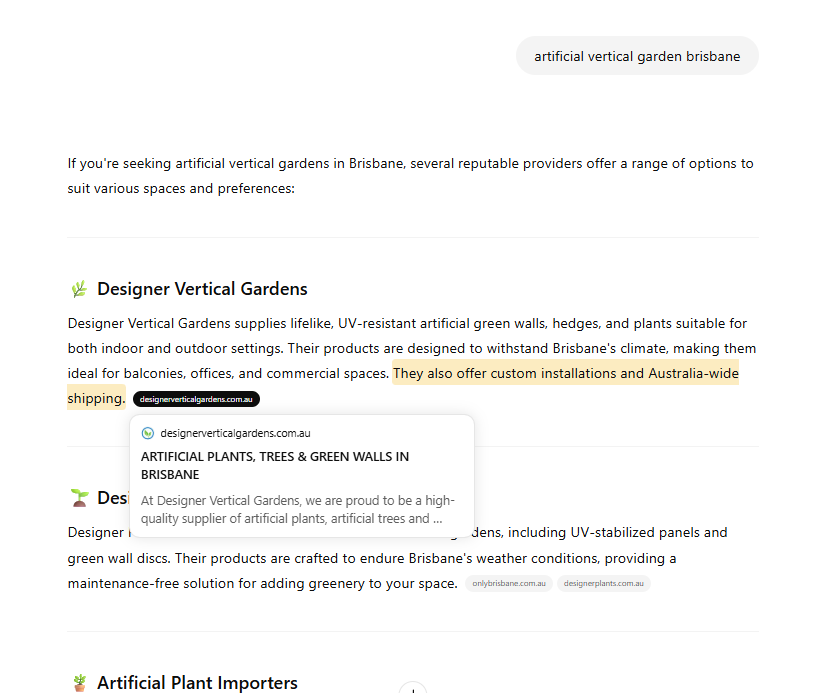
Task: Click the maintenance-free solution sentence
Action: [262, 583]
